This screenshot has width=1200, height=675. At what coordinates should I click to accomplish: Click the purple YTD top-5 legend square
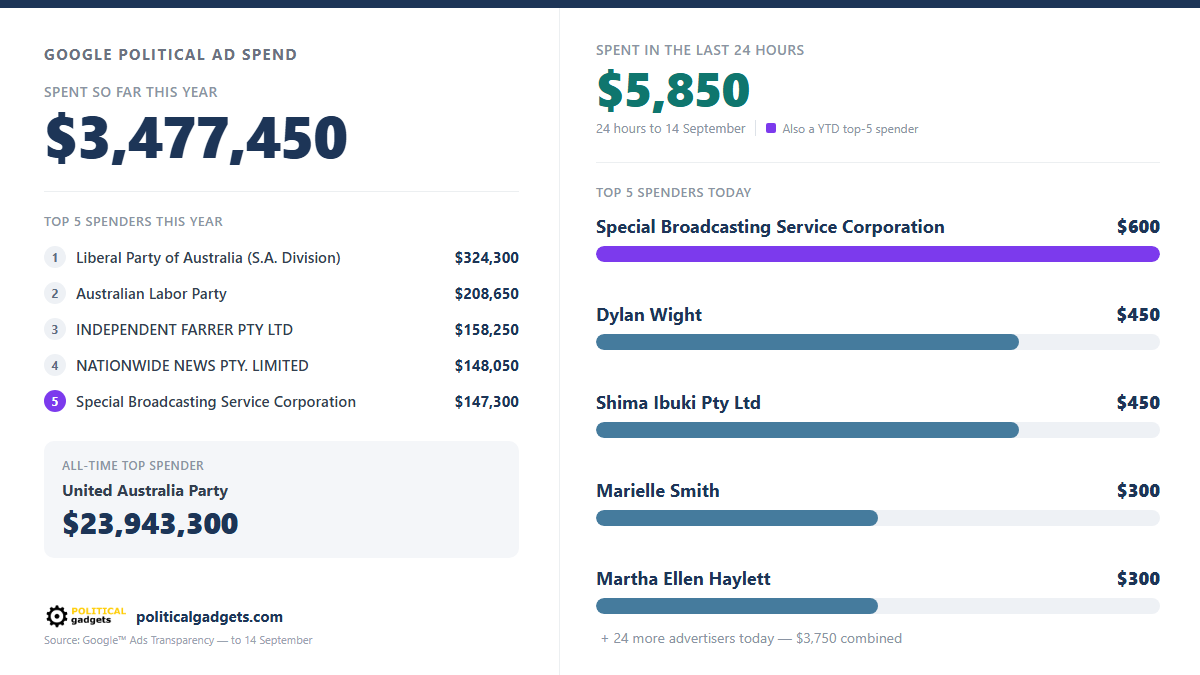771,128
